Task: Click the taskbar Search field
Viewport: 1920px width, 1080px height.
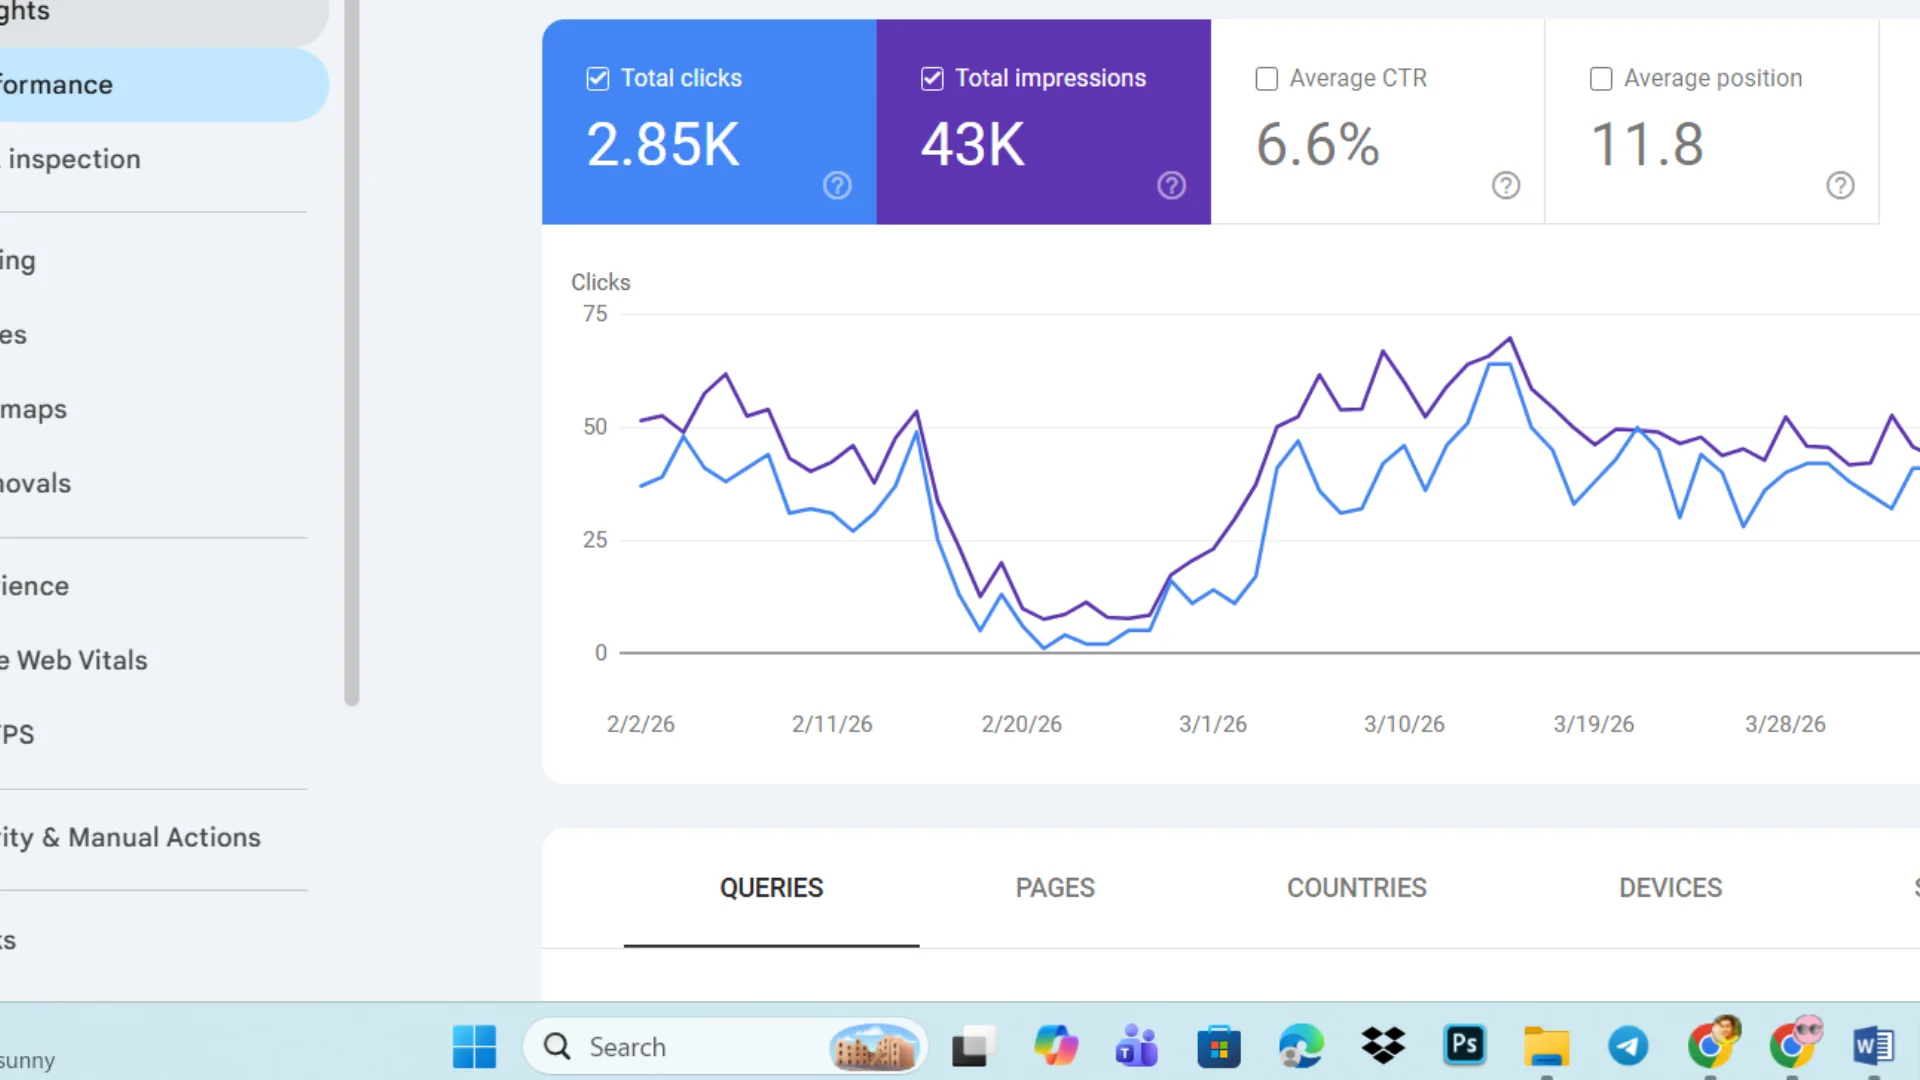Action: [725, 1047]
